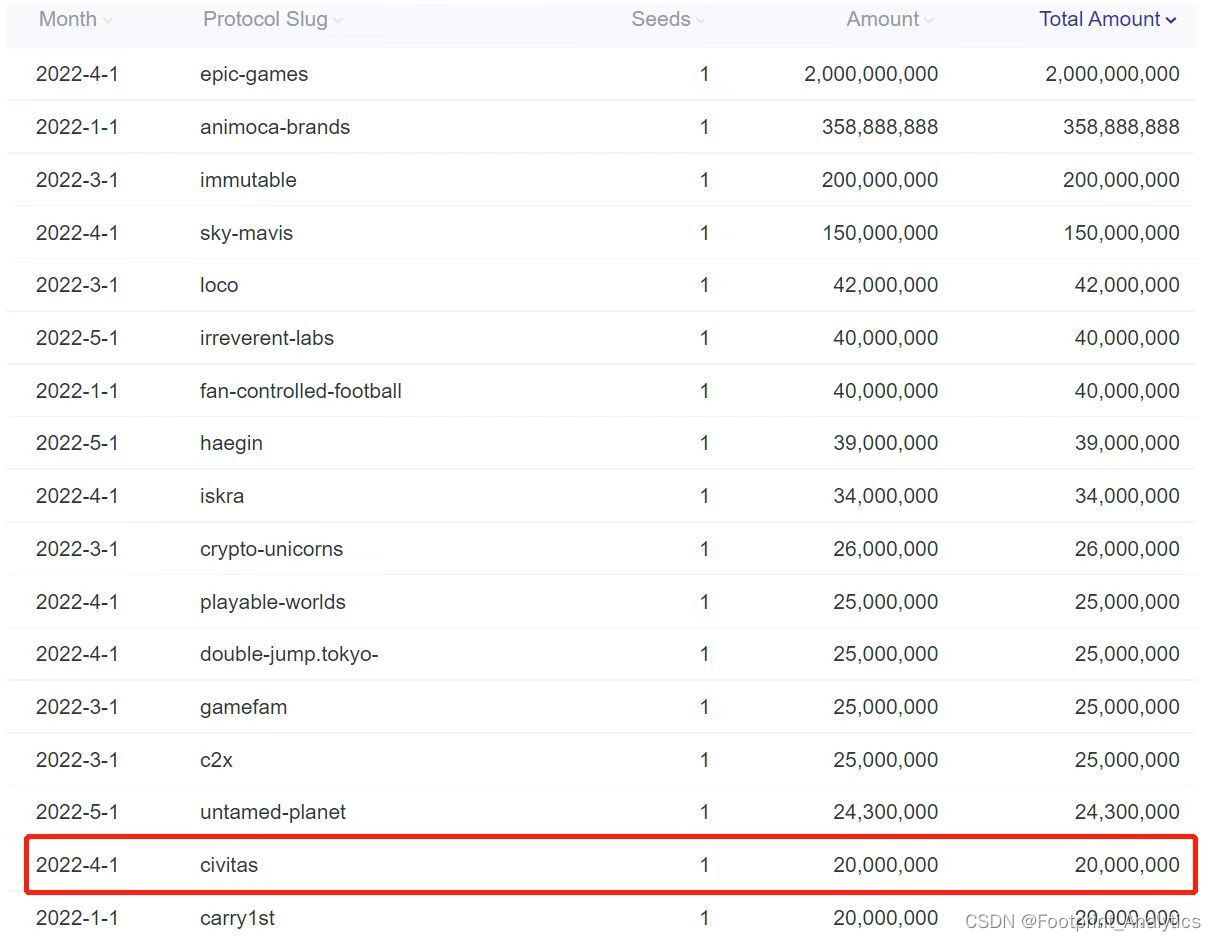Click the Month column header label

[68, 19]
